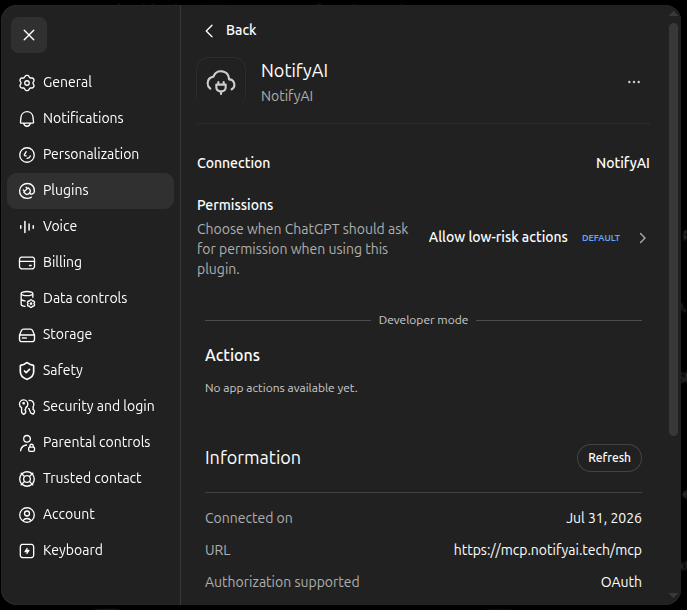This screenshot has height=610, width=687.
Task: Open the Keyboard tab
Action: pos(90,551)
